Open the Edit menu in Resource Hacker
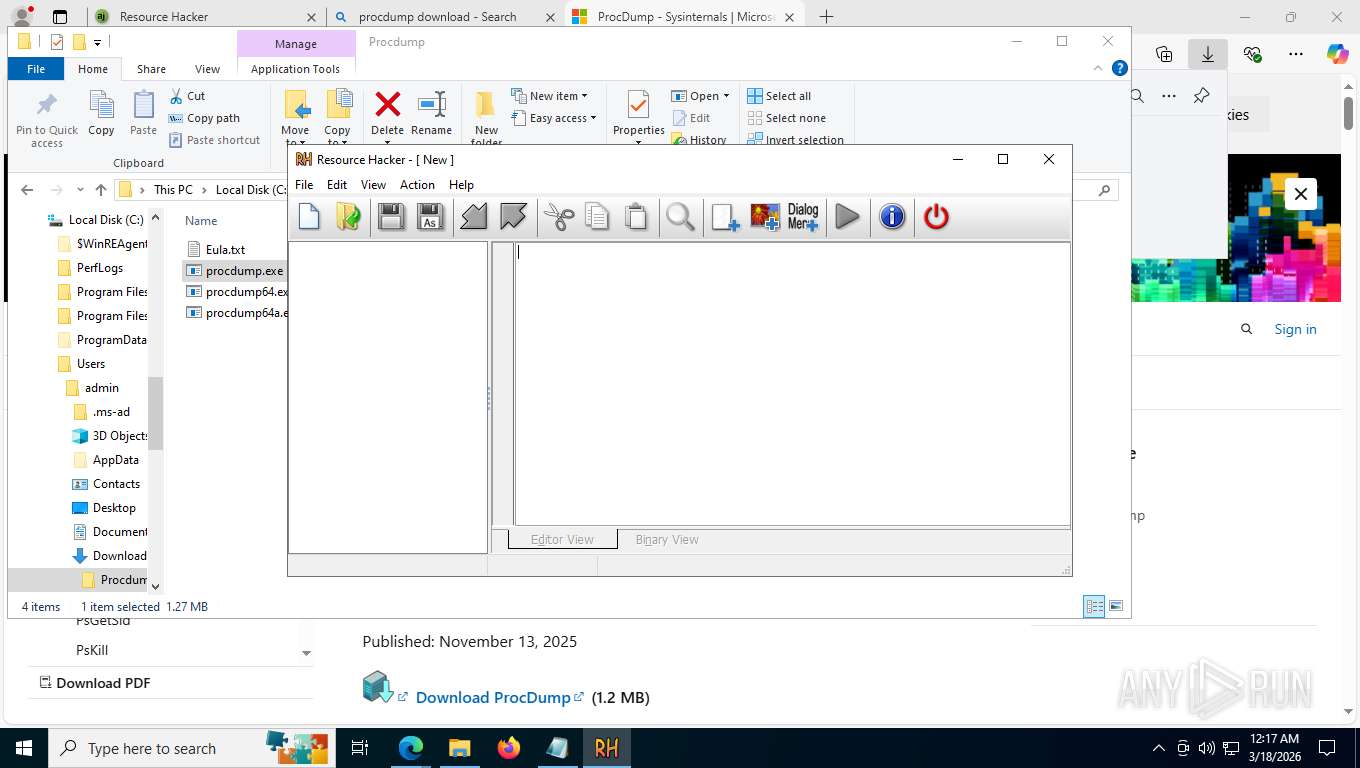Viewport: 1360px width, 768px height. (x=337, y=185)
